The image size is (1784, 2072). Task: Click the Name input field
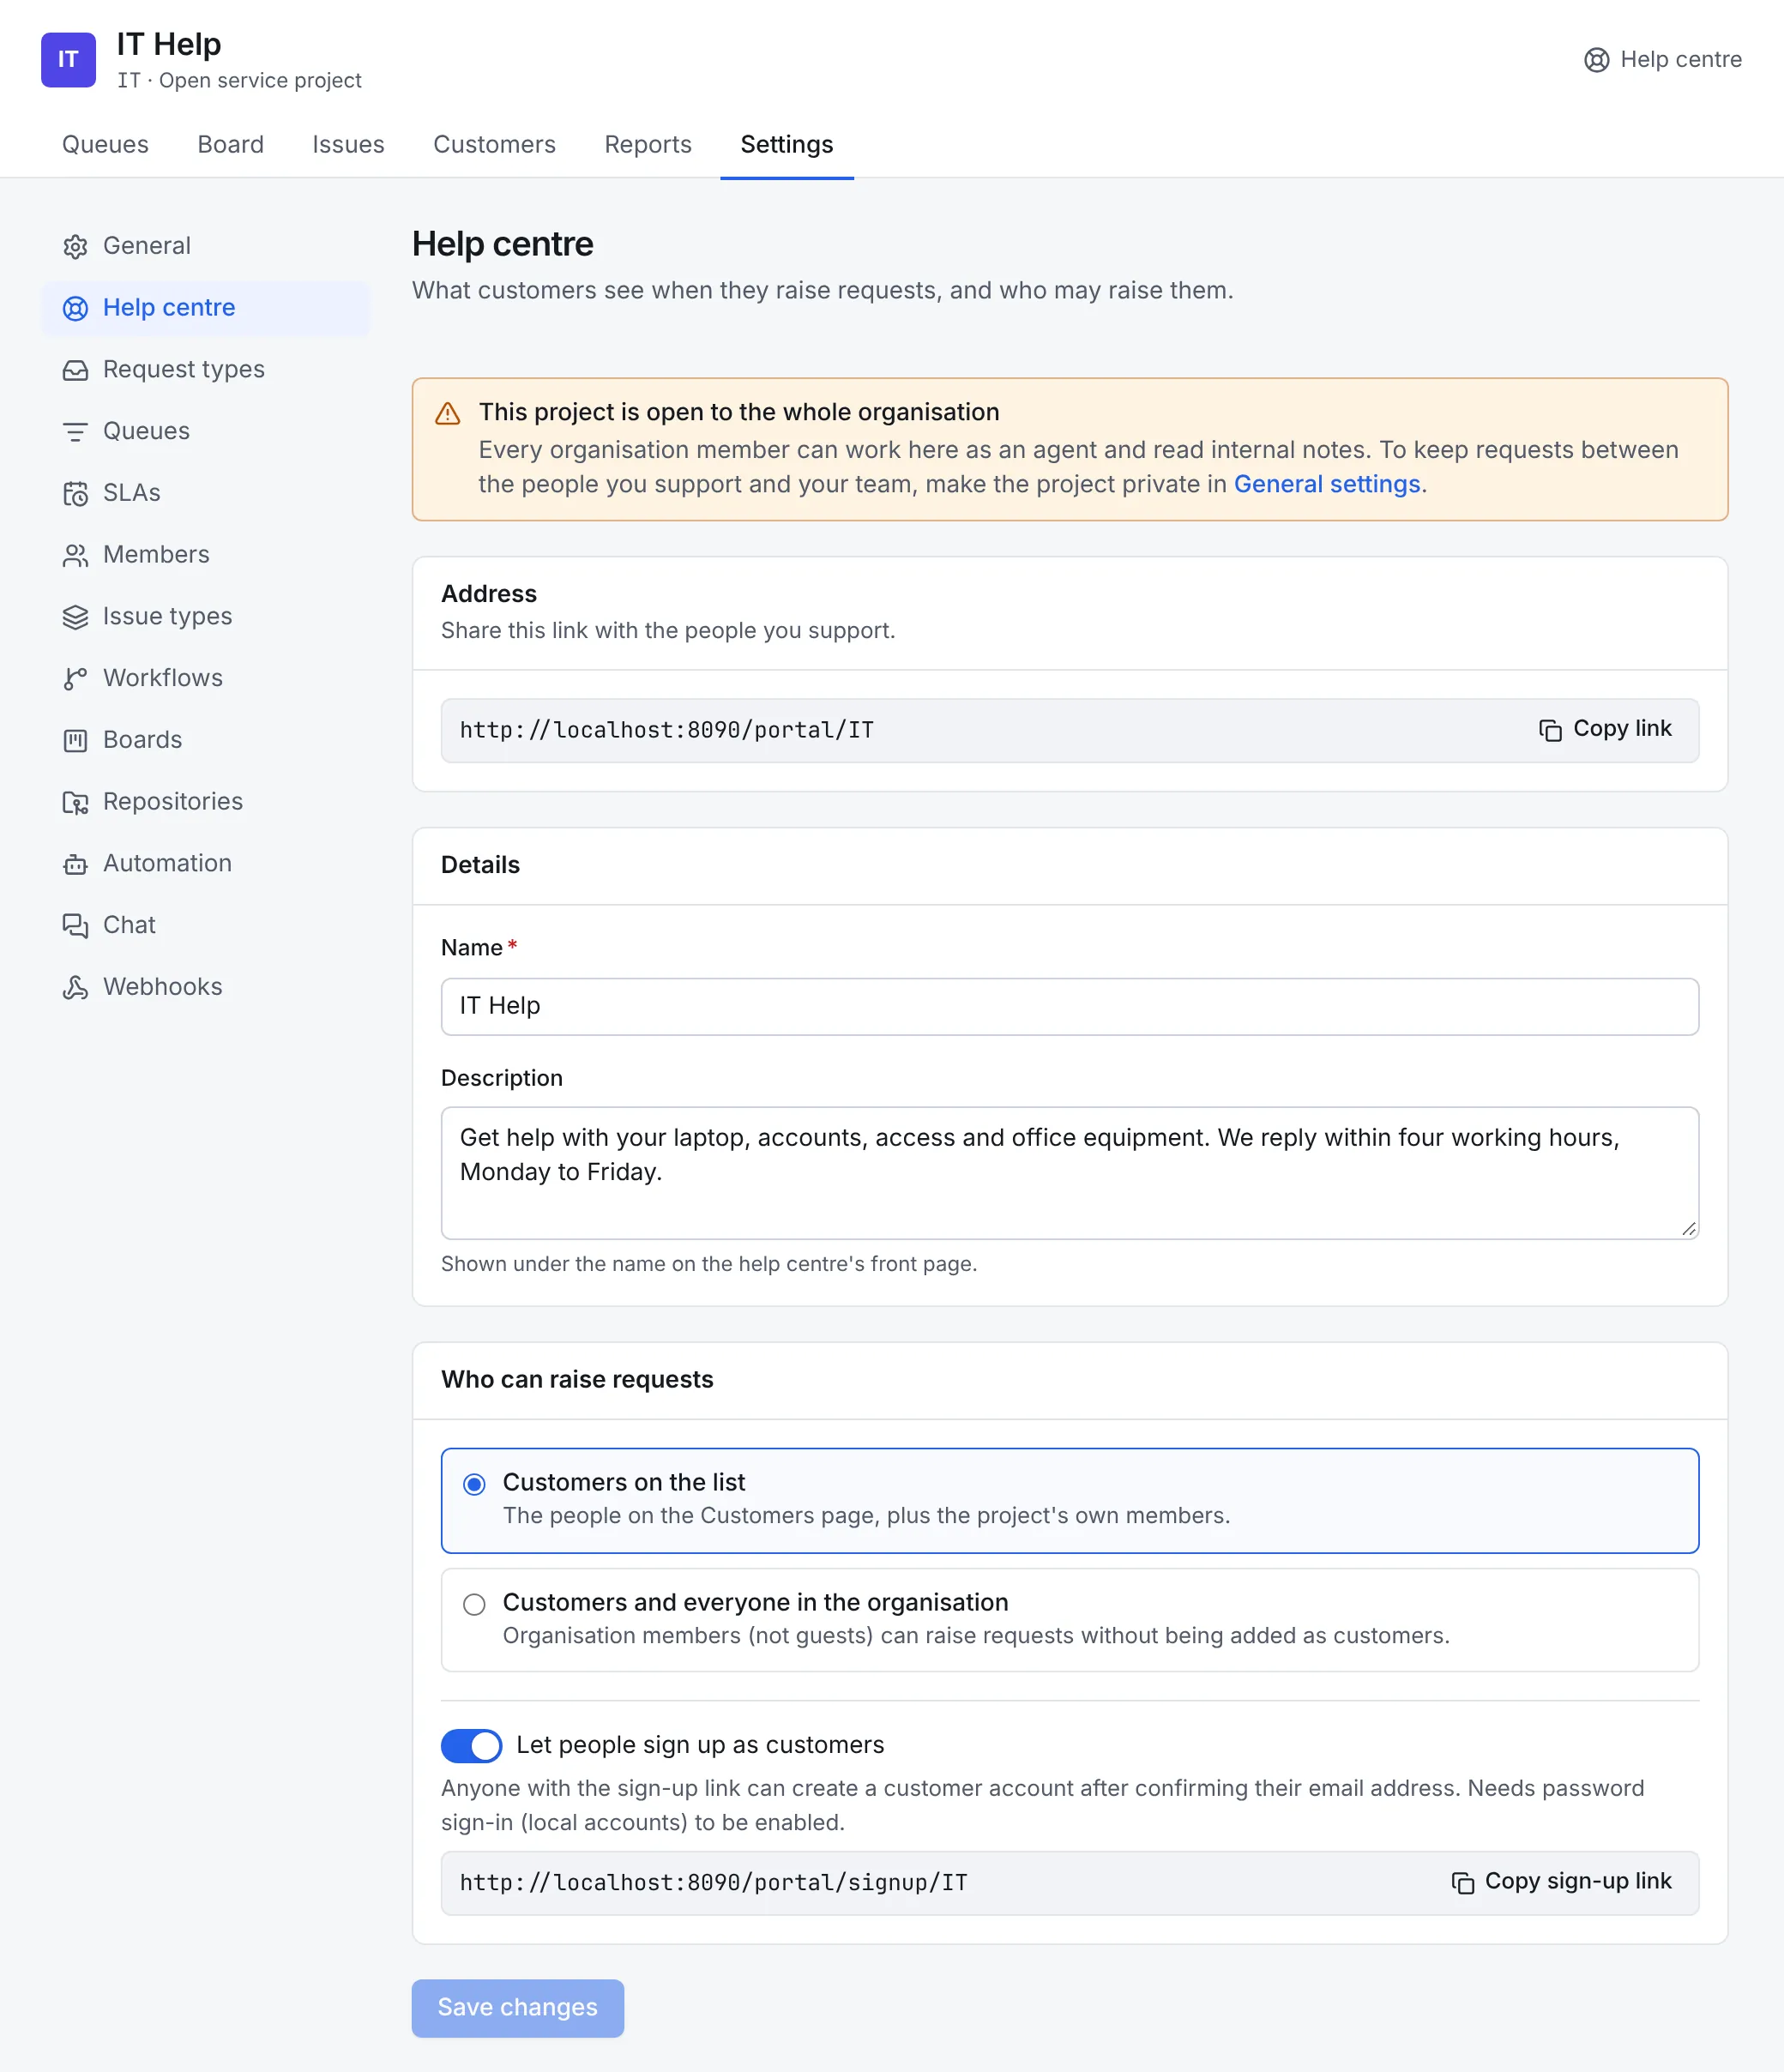[x=1069, y=1006]
